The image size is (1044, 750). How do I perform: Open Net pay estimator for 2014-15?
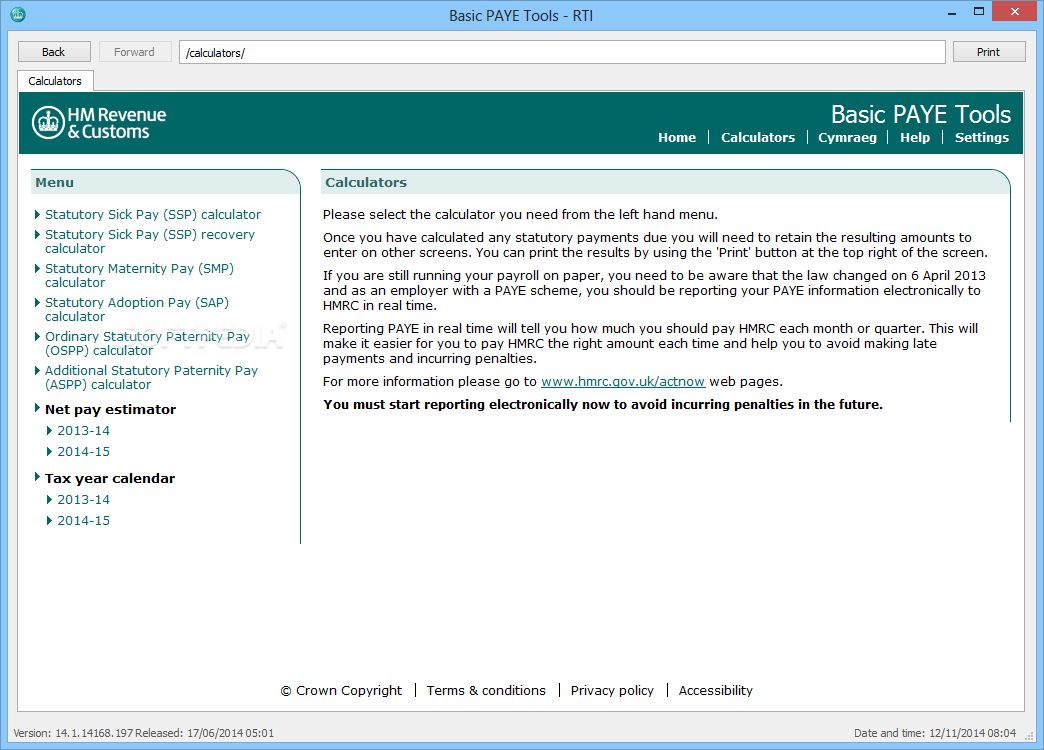(x=83, y=452)
